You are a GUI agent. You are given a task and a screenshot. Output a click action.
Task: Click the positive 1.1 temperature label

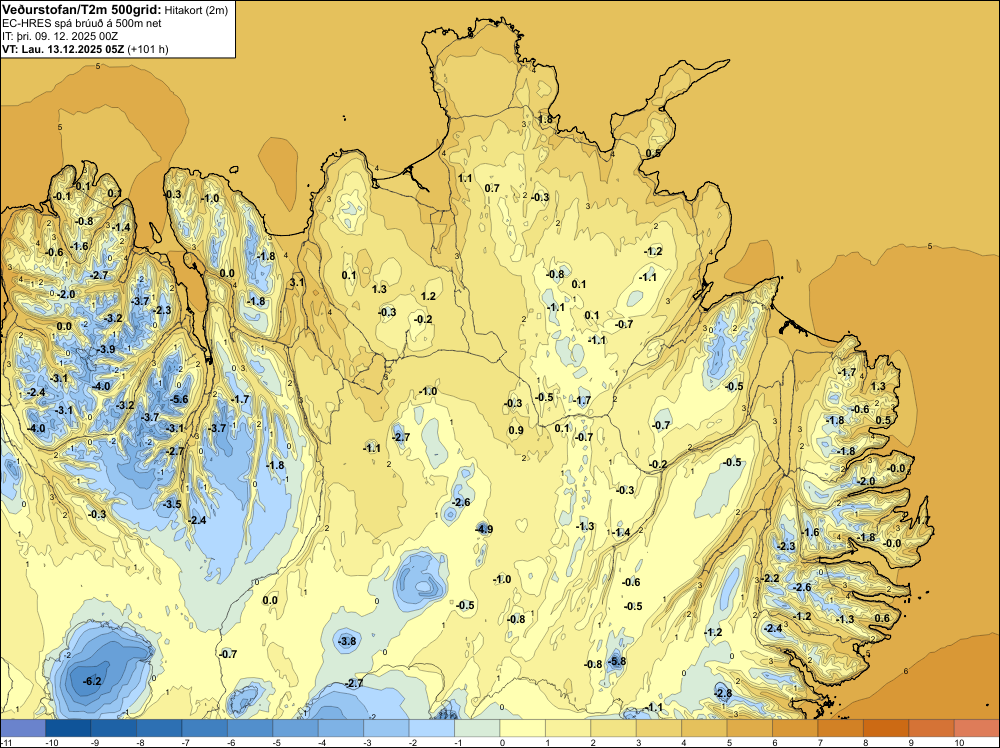coord(465,178)
